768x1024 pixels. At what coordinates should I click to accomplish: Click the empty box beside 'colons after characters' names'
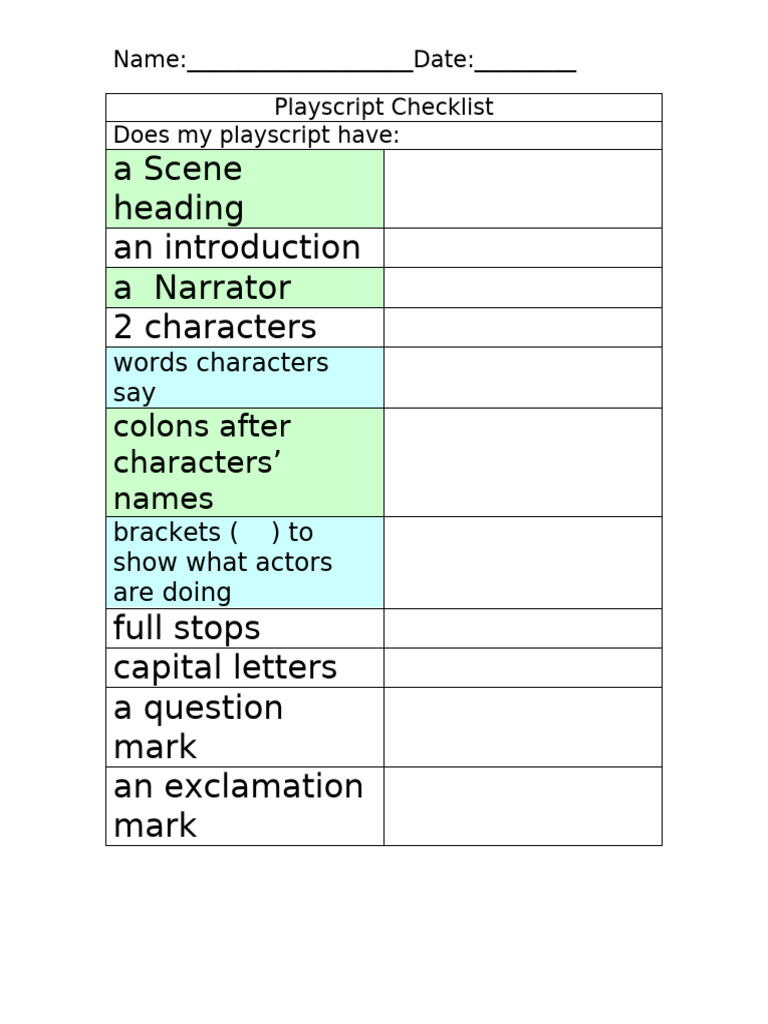522,462
